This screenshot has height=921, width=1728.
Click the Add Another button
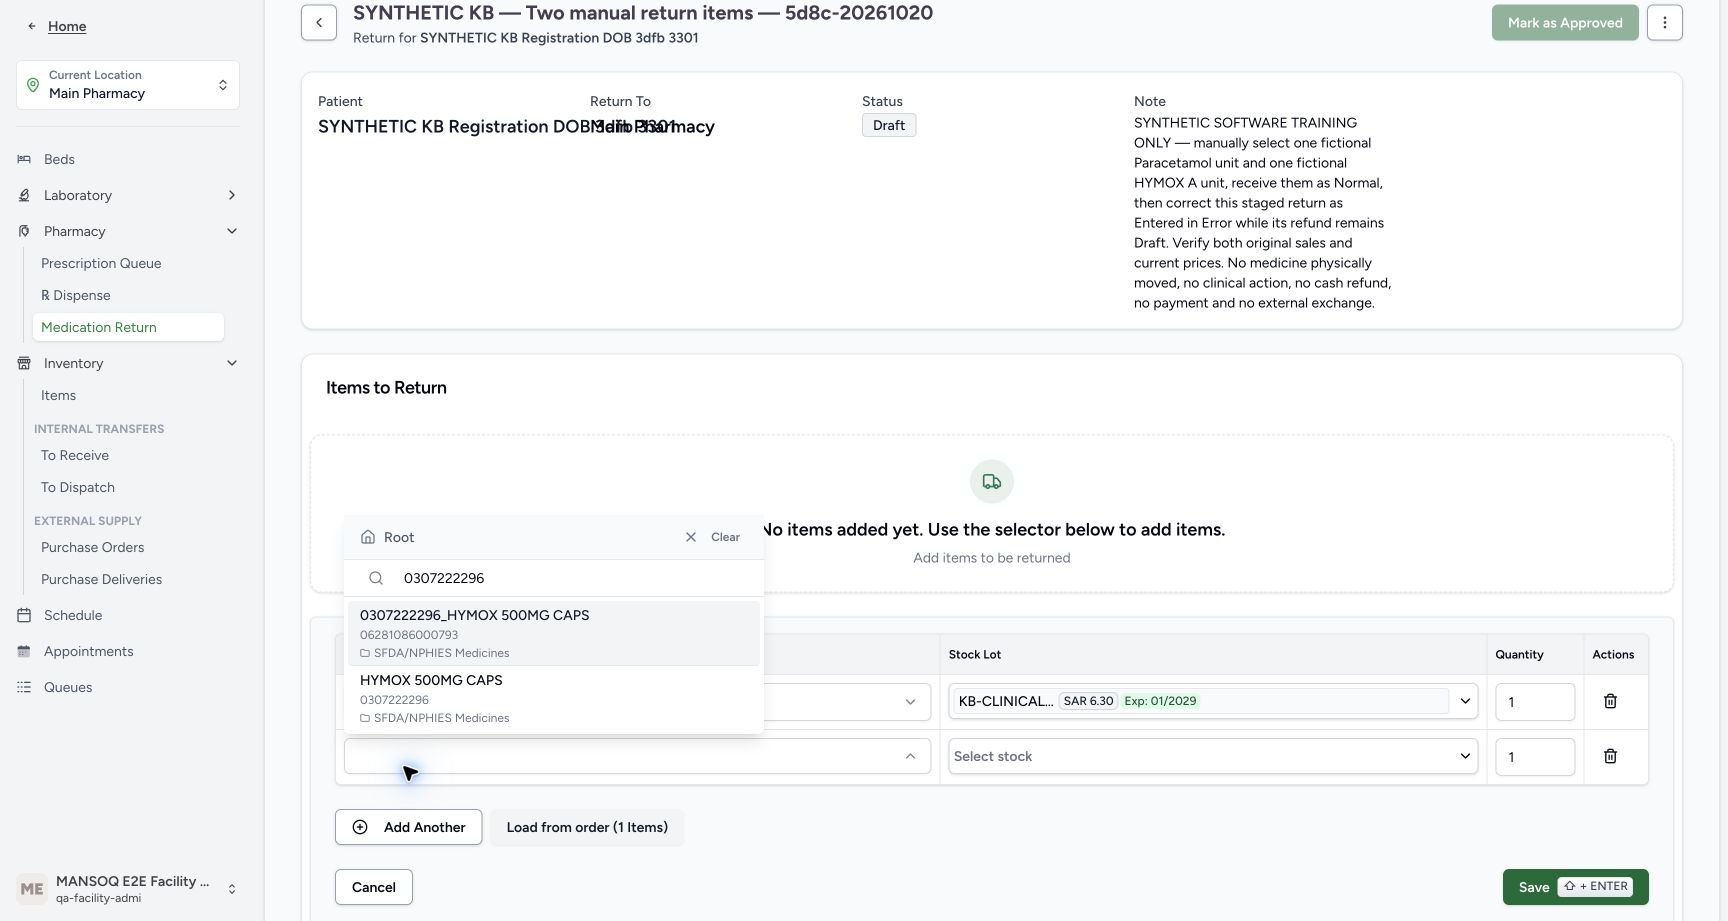(408, 827)
